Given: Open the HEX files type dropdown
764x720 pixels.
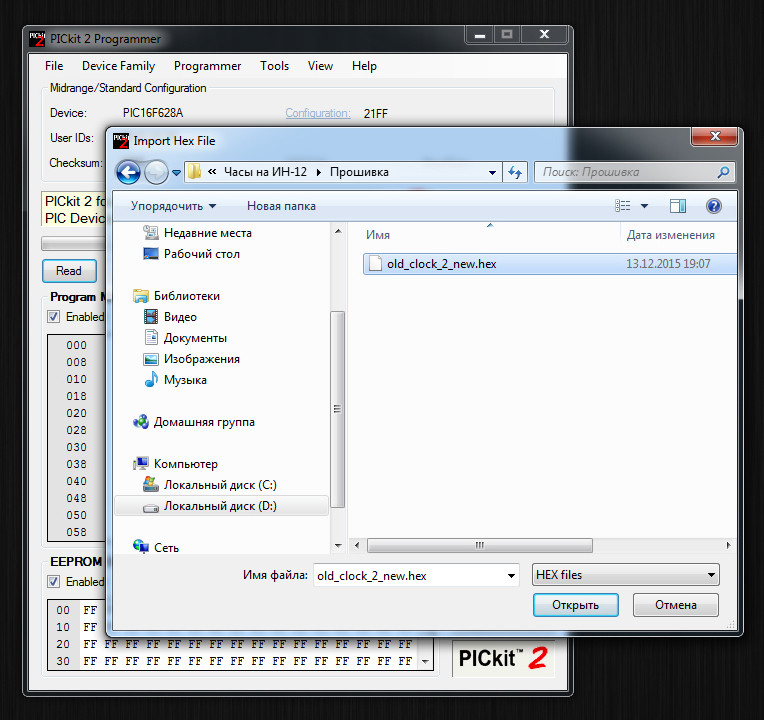Looking at the screenshot, I should pos(626,575).
